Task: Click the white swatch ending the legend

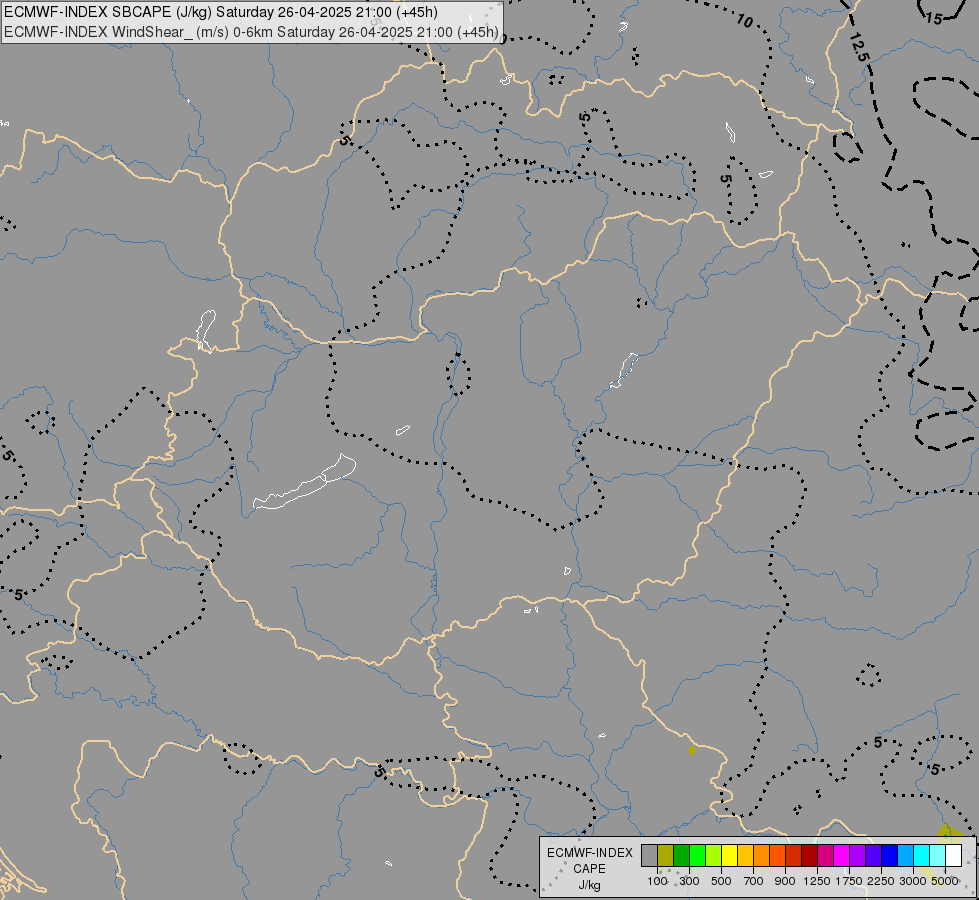Action: (x=953, y=856)
